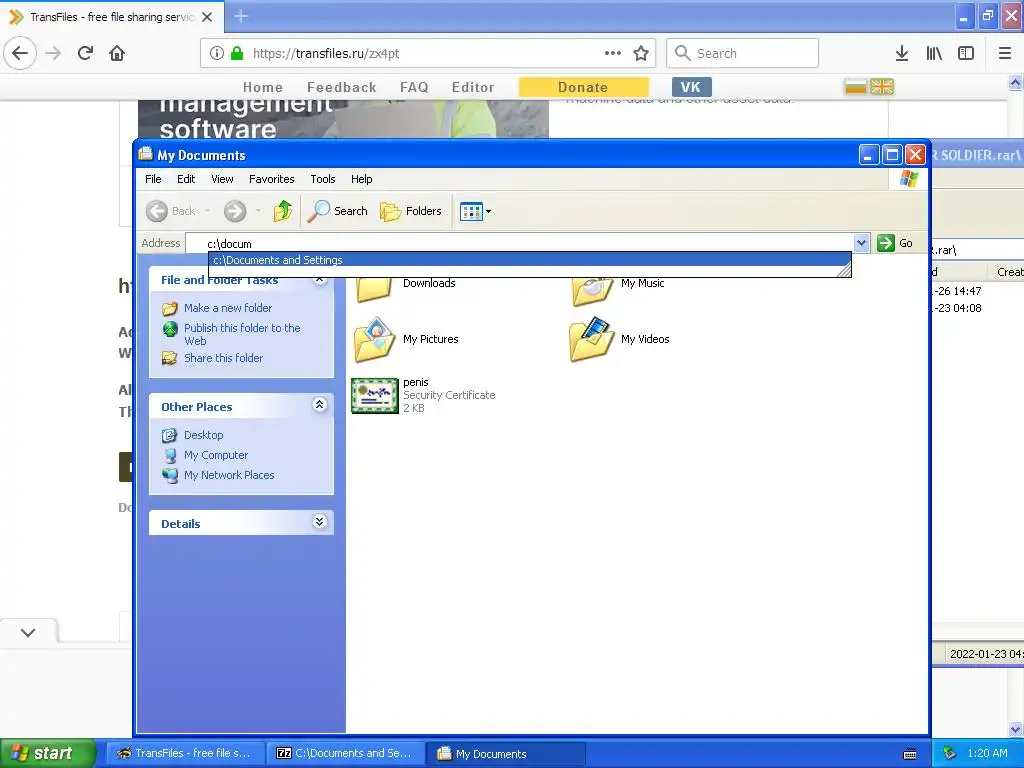Image resolution: width=1024 pixels, height=768 pixels.
Task: Open Firefox hamburger menu
Action: 1005,54
